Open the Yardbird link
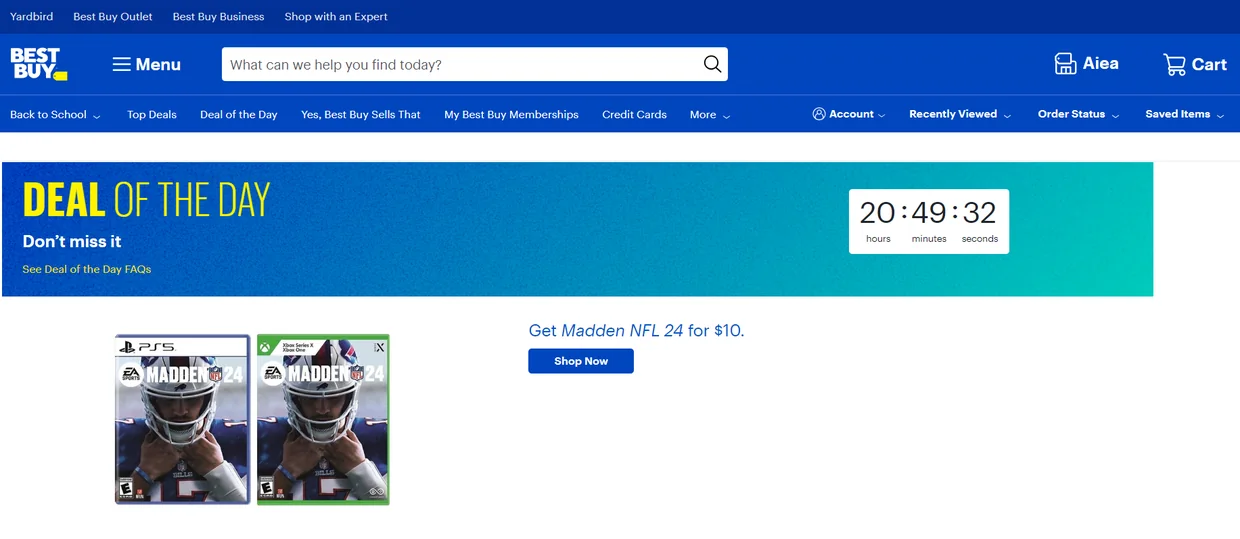This screenshot has height=539, width=1240. (x=31, y=16)
